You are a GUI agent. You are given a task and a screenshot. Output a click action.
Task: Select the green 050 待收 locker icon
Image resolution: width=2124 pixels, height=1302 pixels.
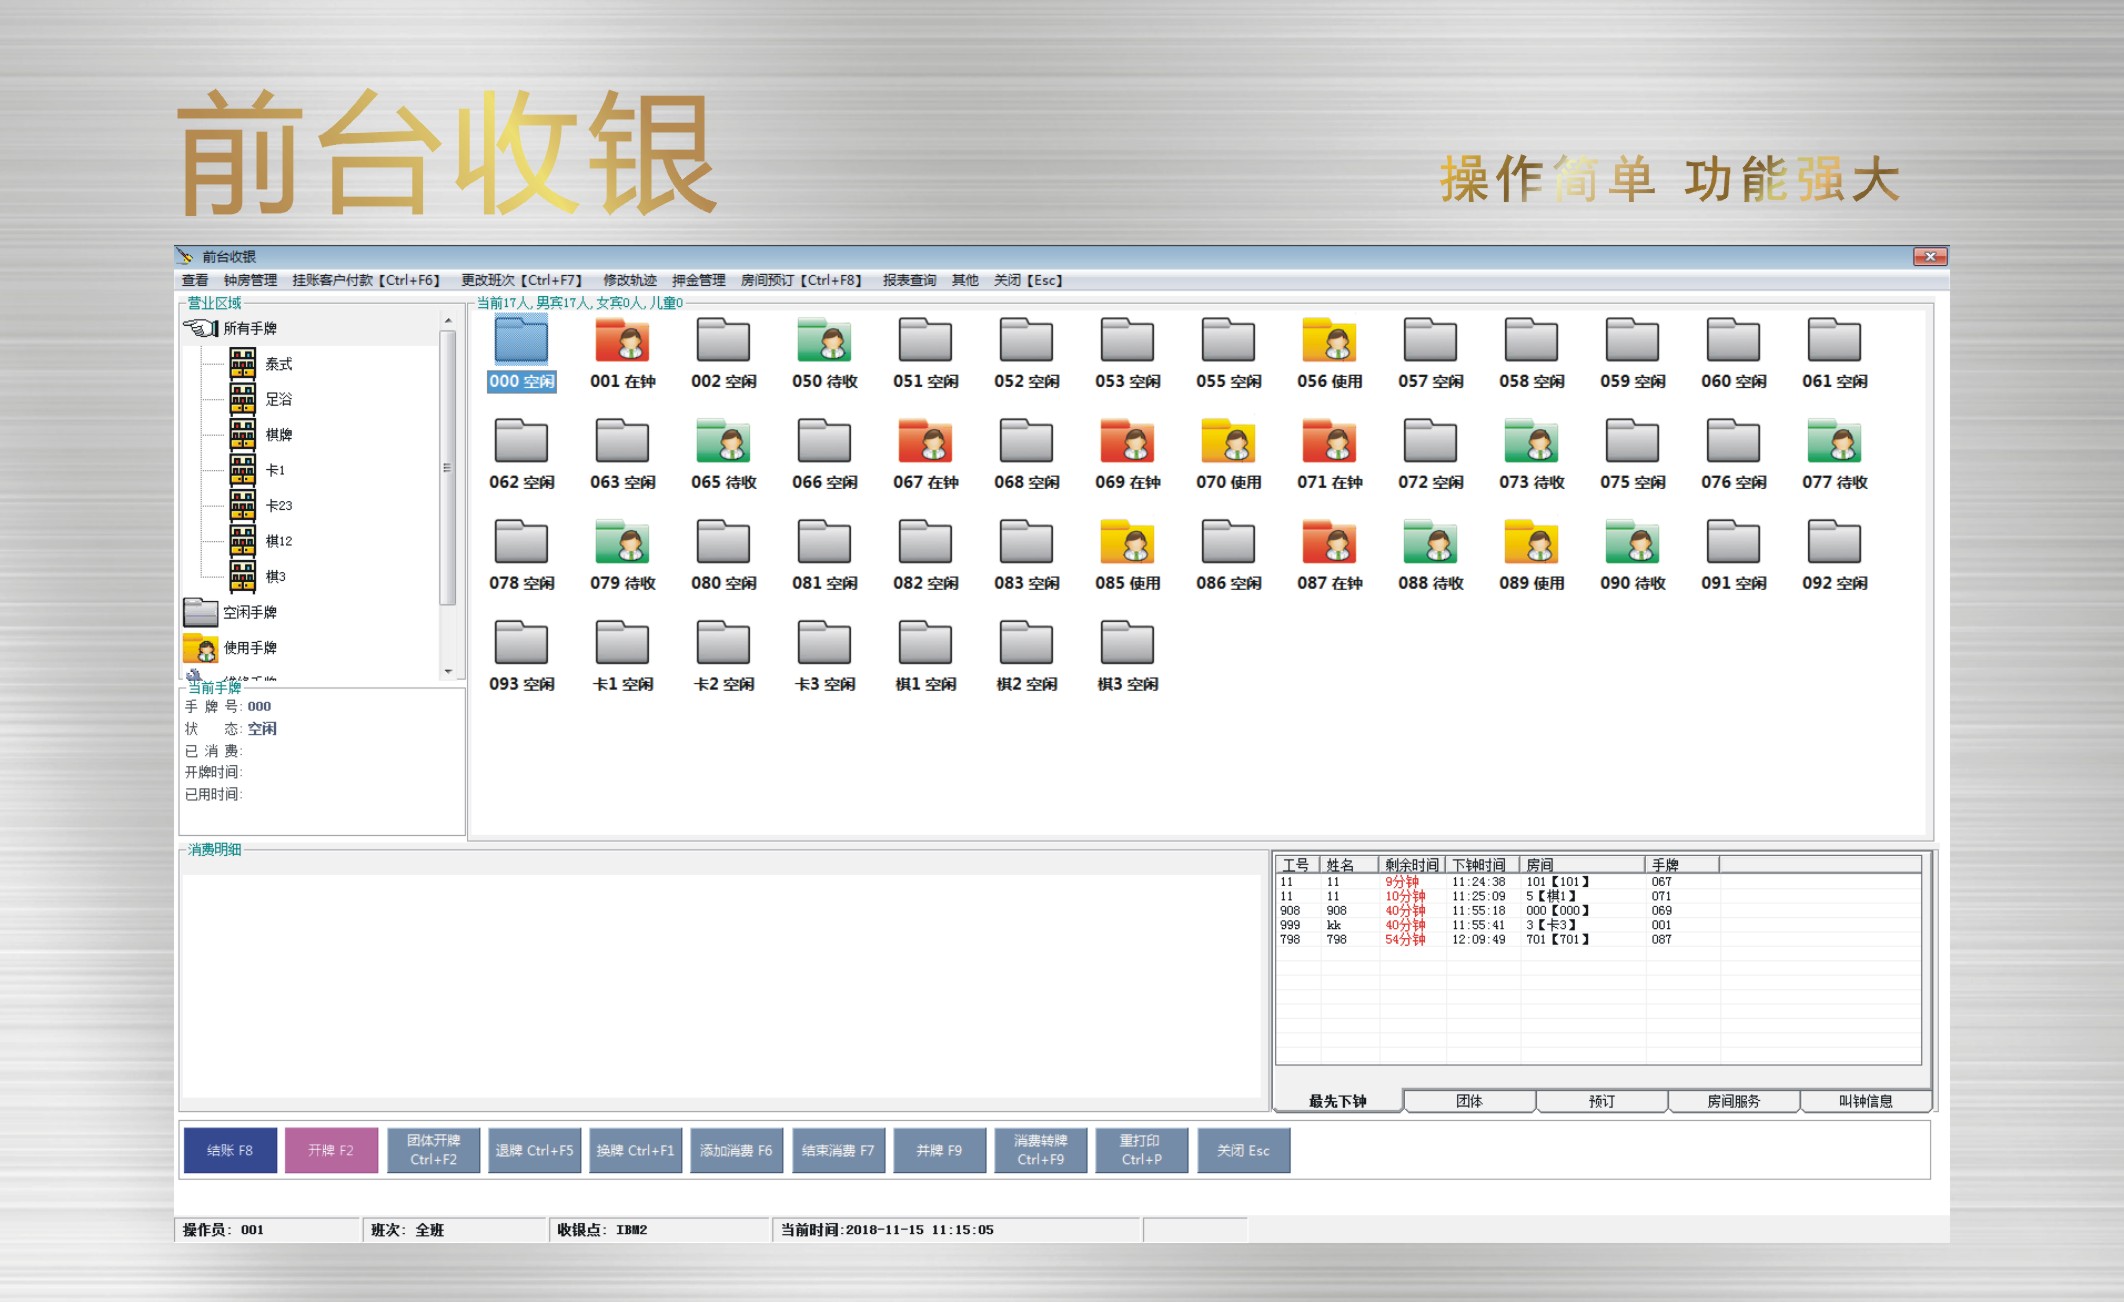824,342
